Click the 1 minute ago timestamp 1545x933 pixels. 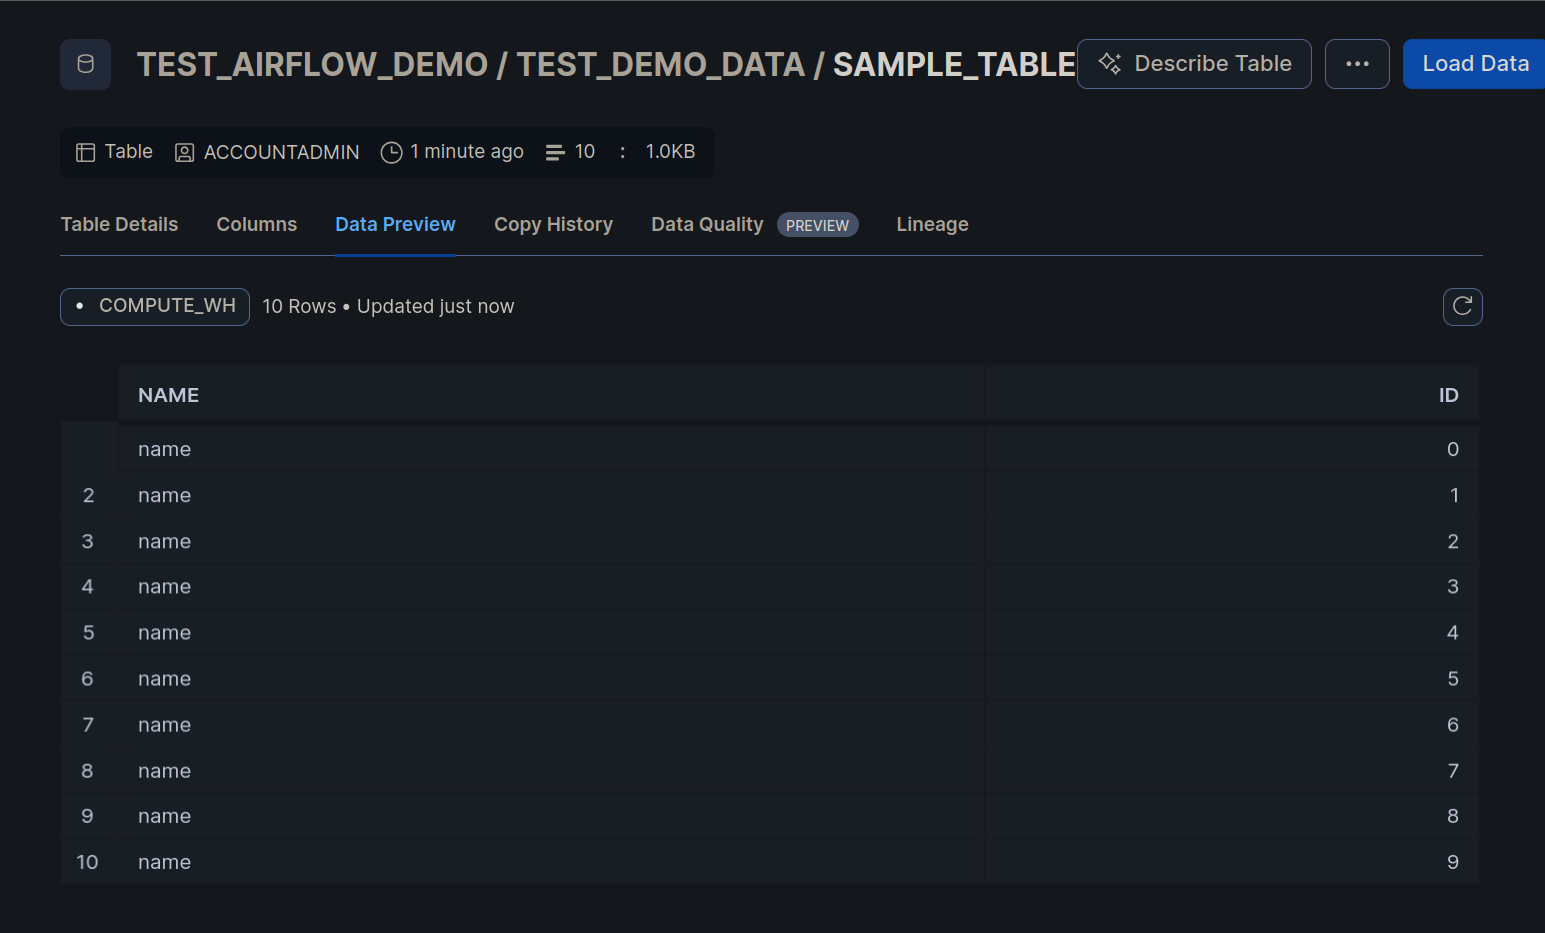(x=467, y=152)
